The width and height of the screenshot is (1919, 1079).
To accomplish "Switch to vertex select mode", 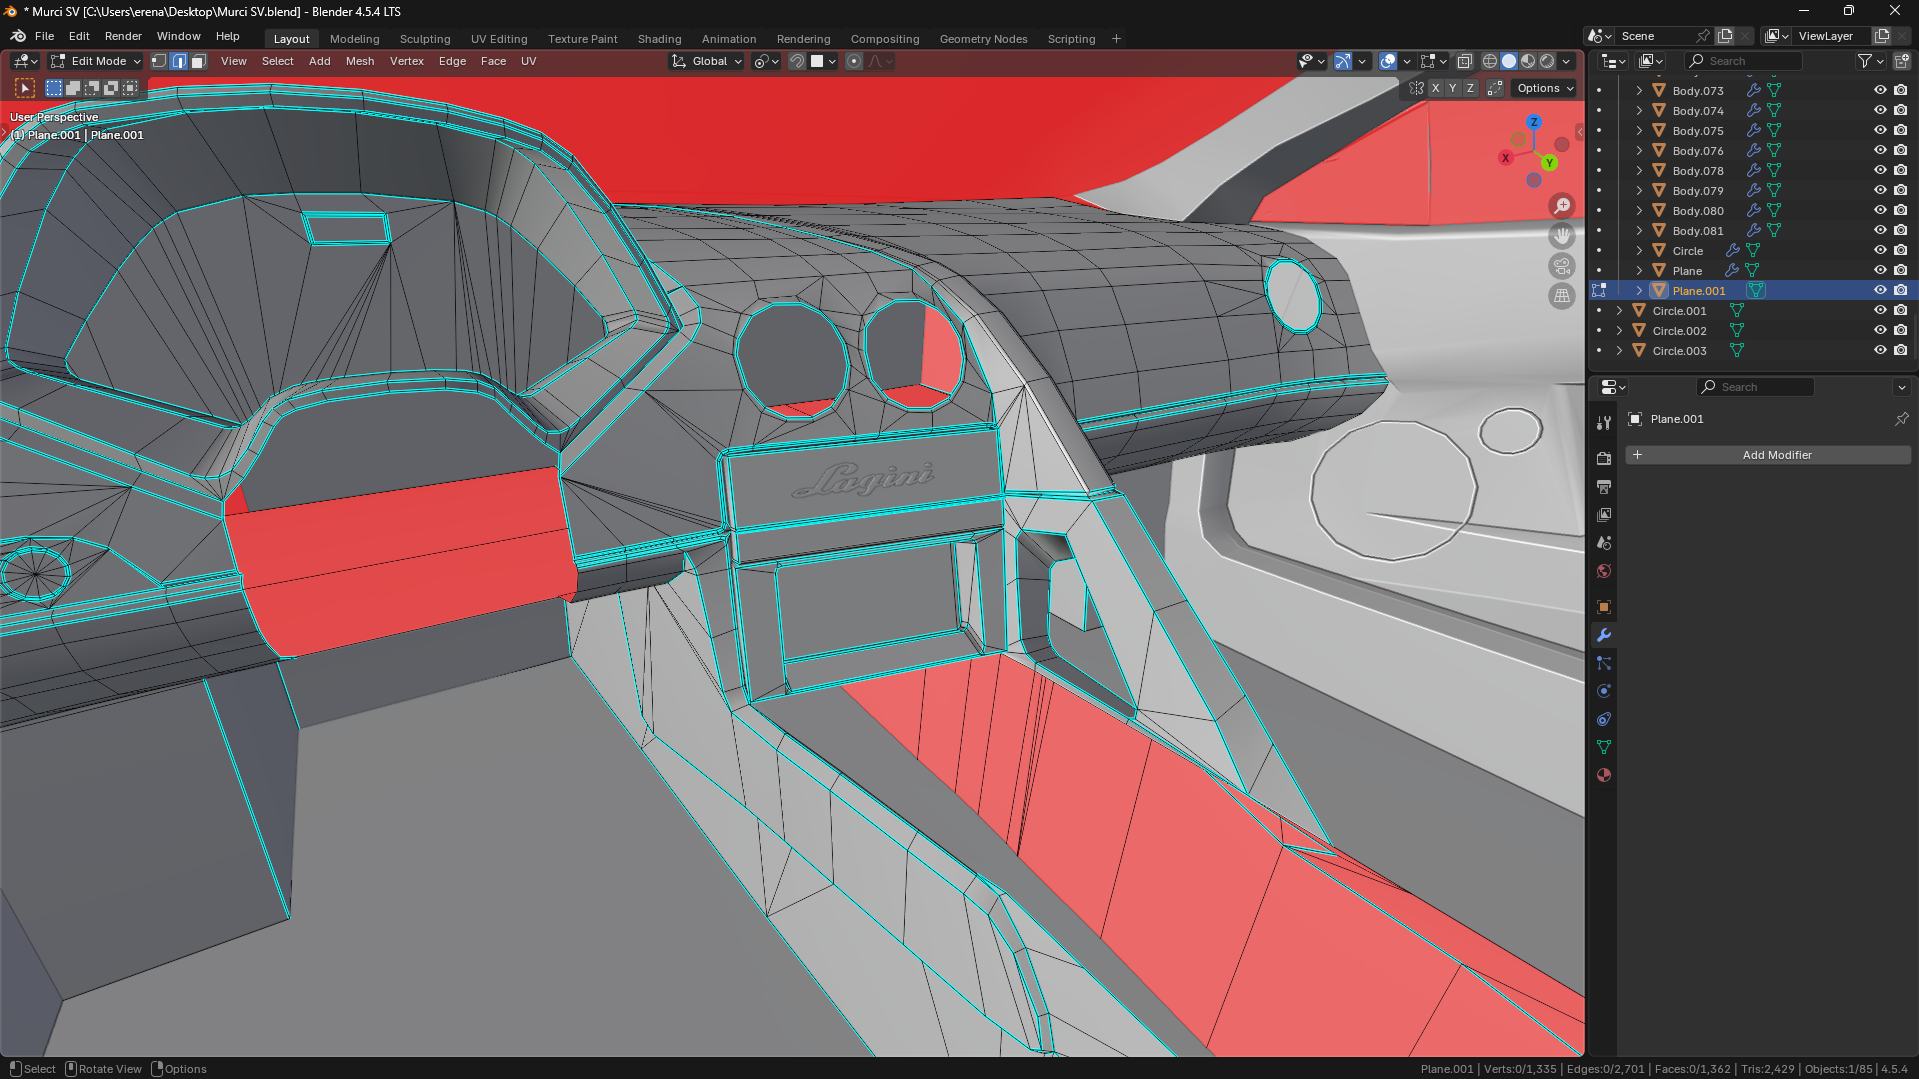I will tap(159, 61).
